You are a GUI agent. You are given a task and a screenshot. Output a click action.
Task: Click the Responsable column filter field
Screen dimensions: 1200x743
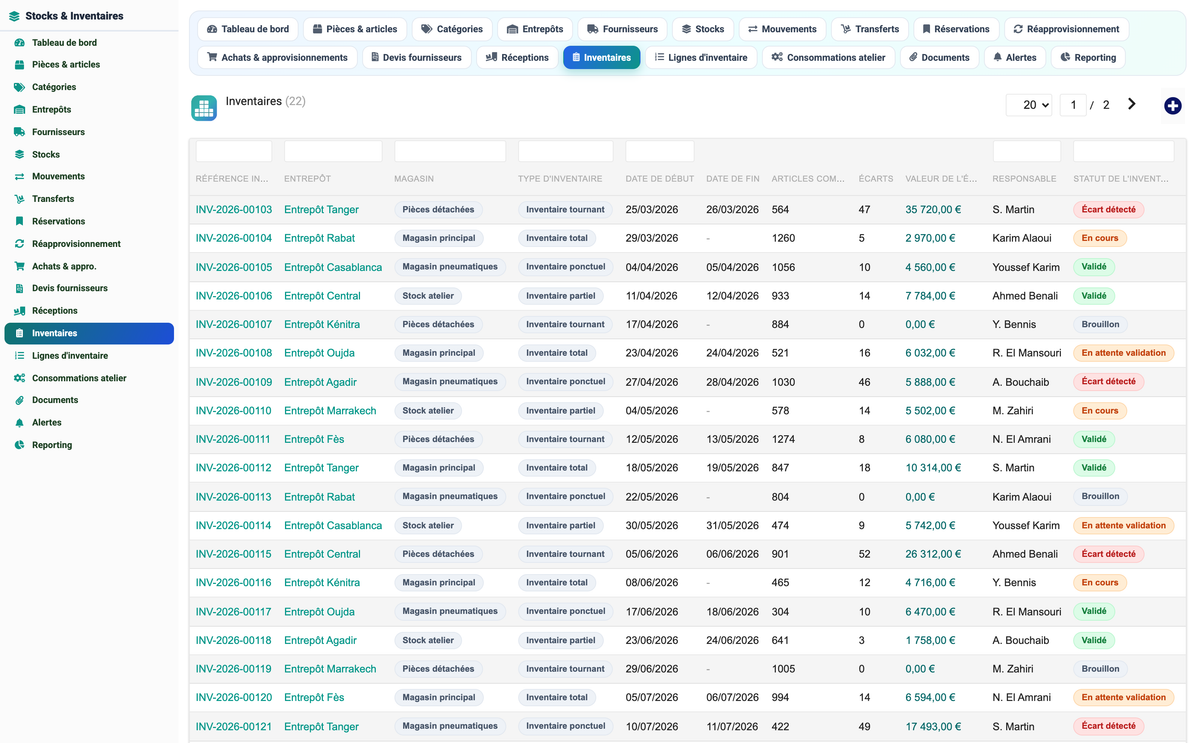tap(1027, 151)
